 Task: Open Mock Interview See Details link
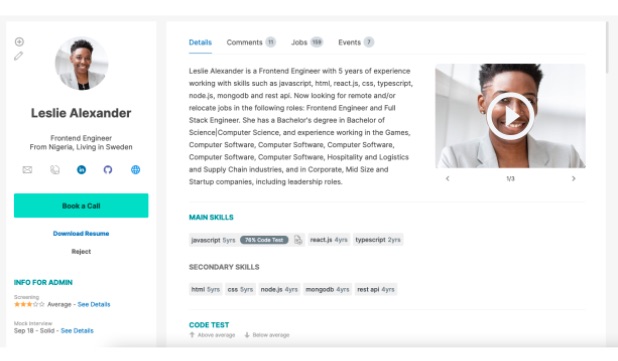77,331
